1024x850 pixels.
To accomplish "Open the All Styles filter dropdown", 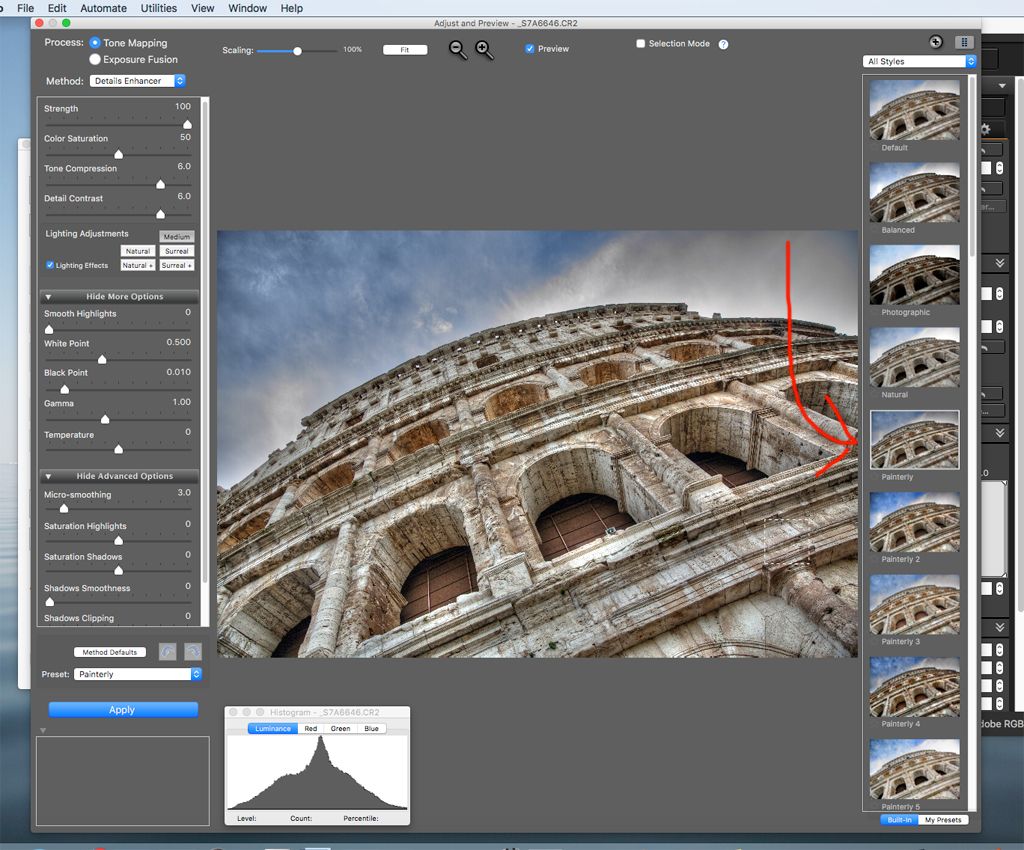I will (919, 61).
